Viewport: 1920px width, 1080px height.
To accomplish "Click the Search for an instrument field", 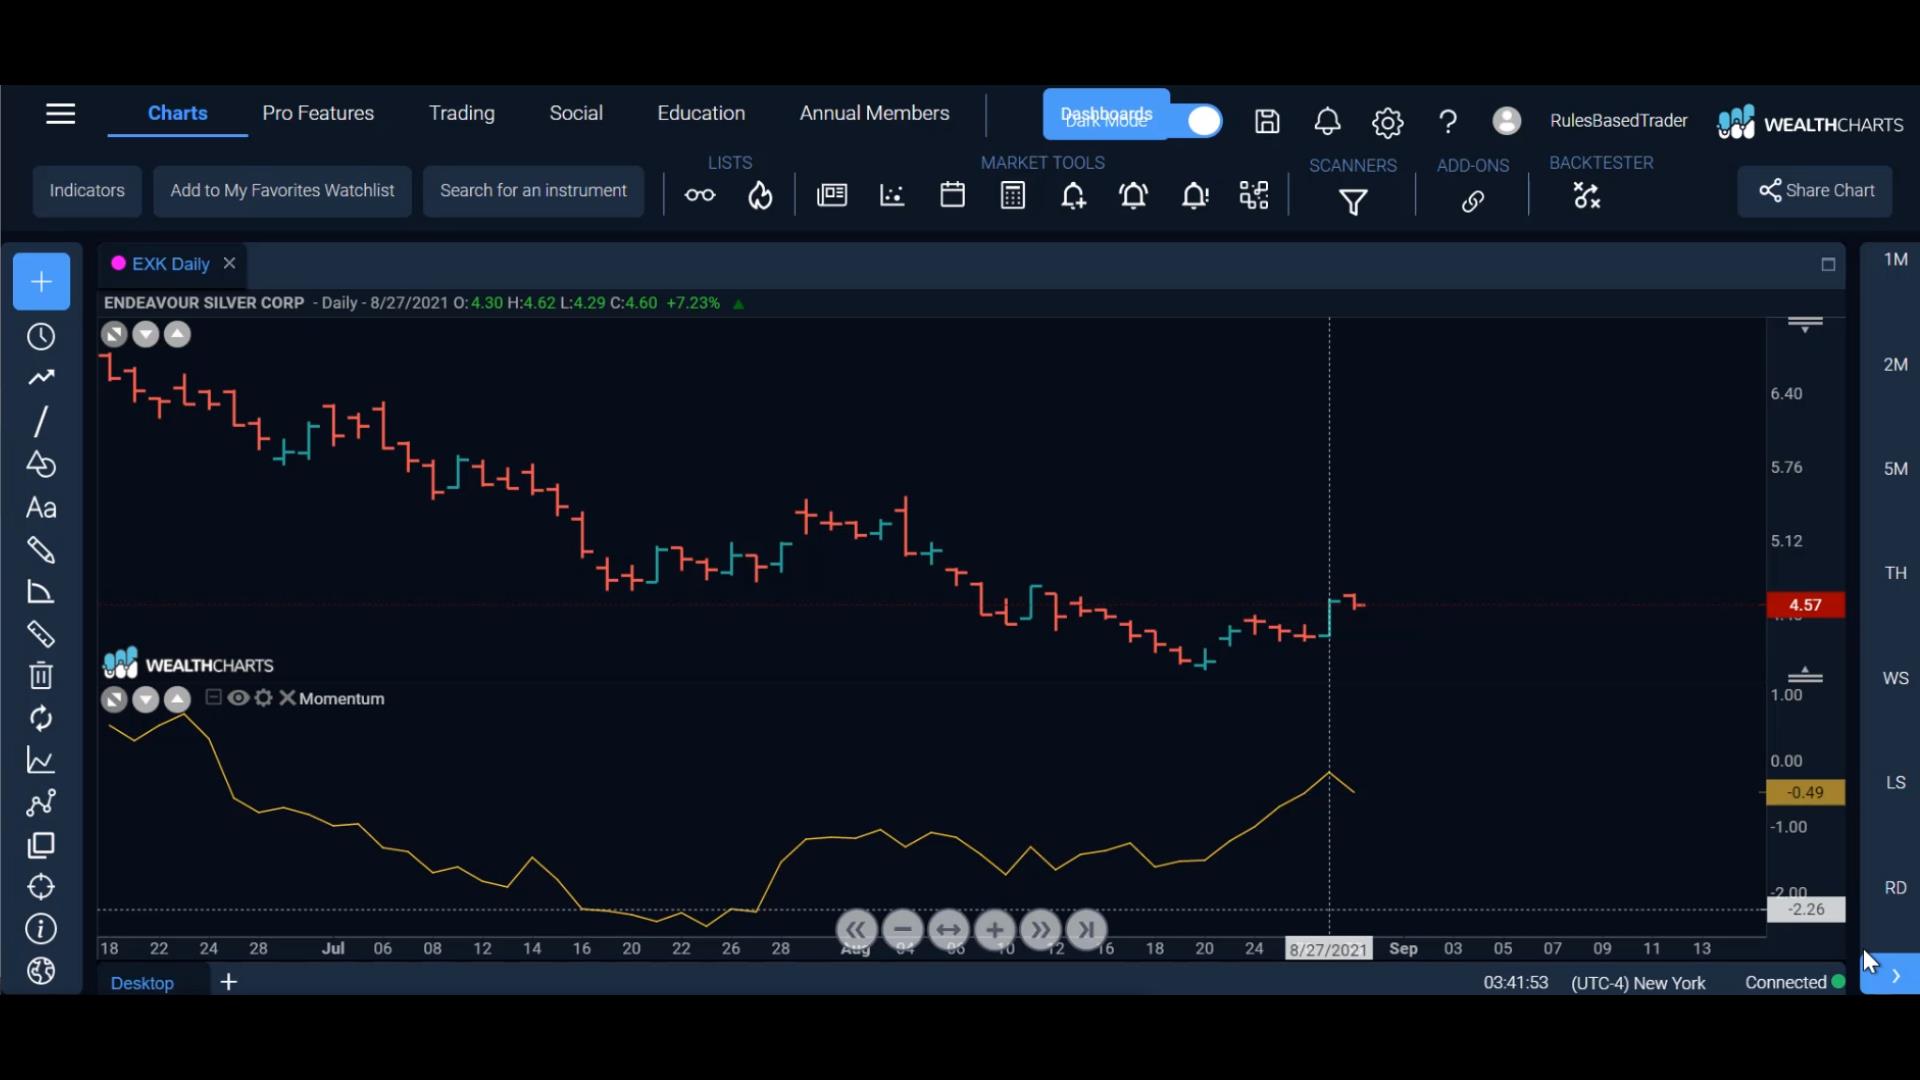I will coord(533,191).
